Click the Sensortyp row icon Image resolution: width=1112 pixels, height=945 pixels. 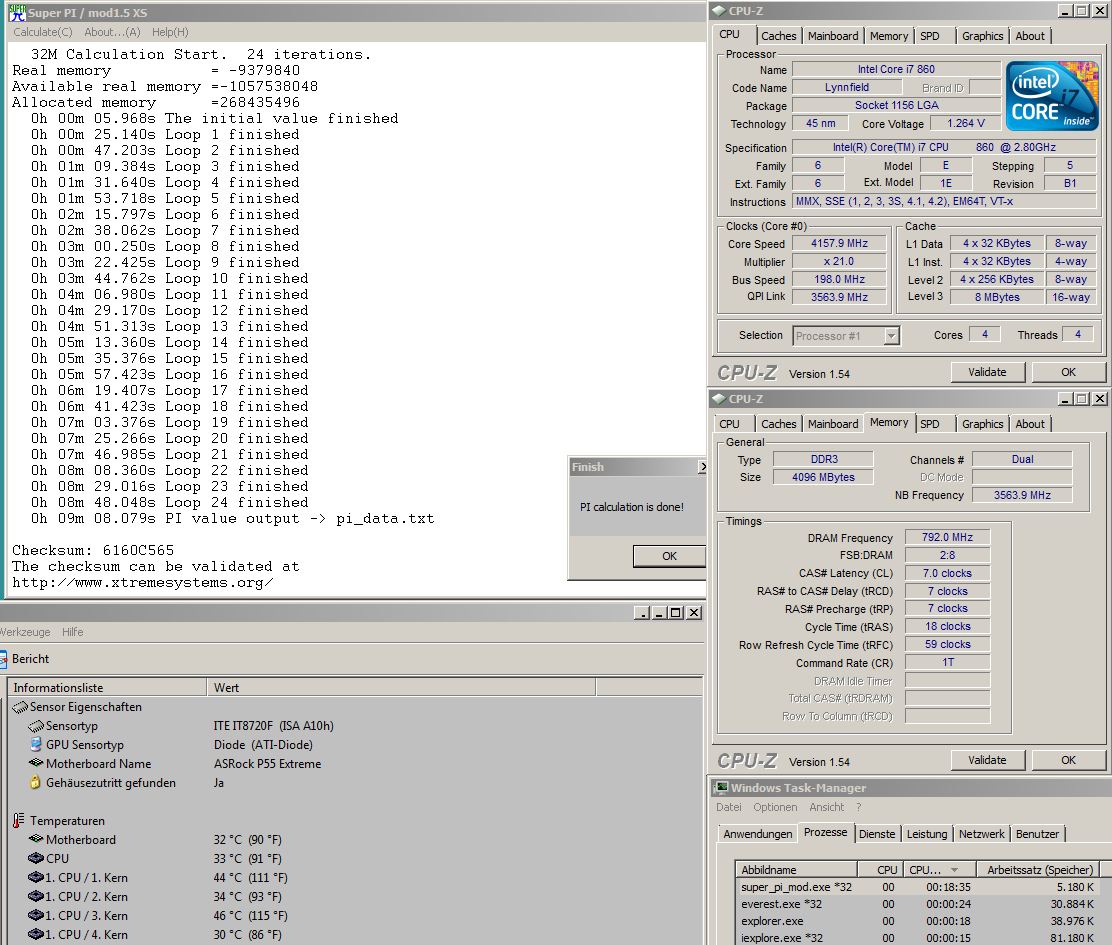point(35,726)
